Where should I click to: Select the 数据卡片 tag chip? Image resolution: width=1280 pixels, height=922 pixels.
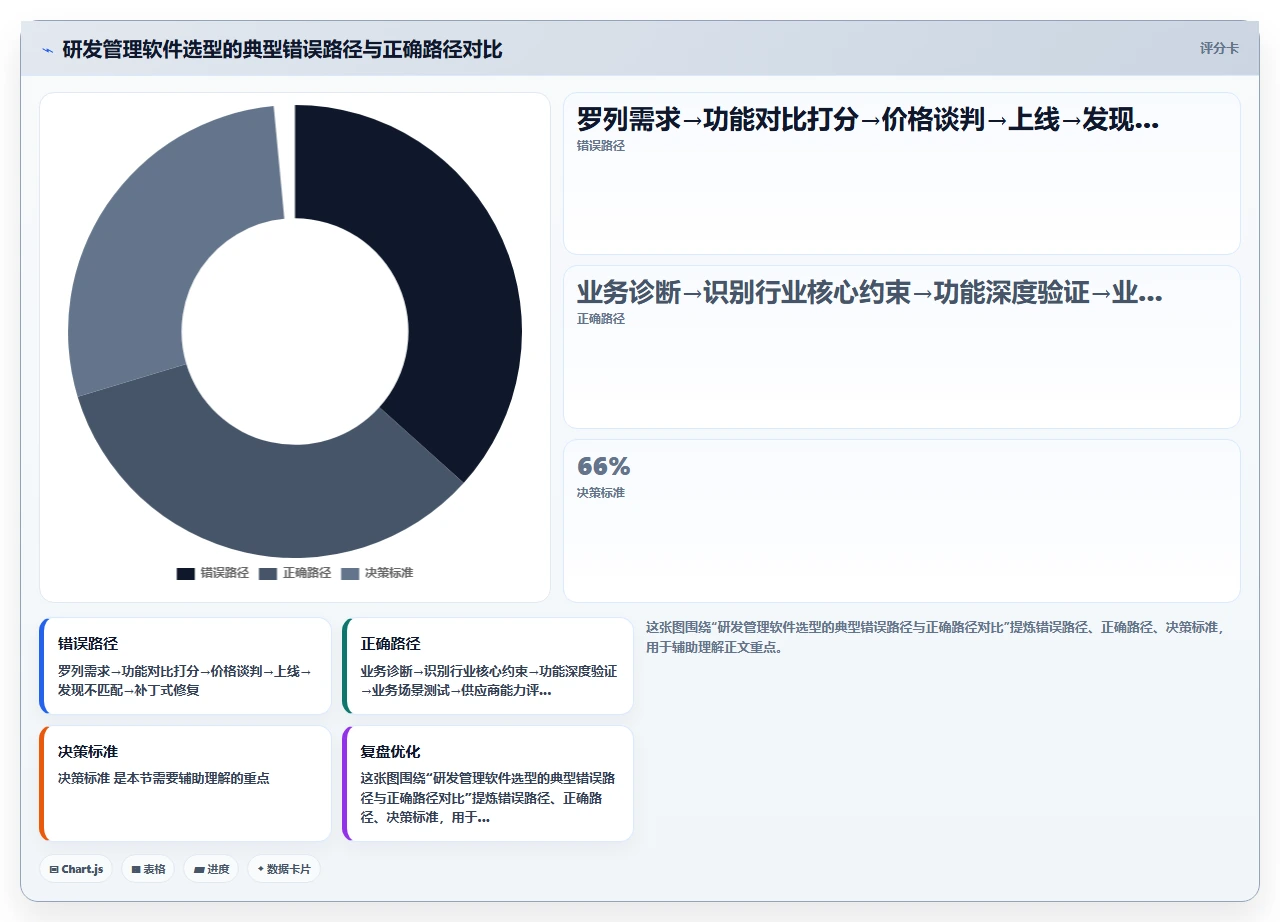[284, 869]
